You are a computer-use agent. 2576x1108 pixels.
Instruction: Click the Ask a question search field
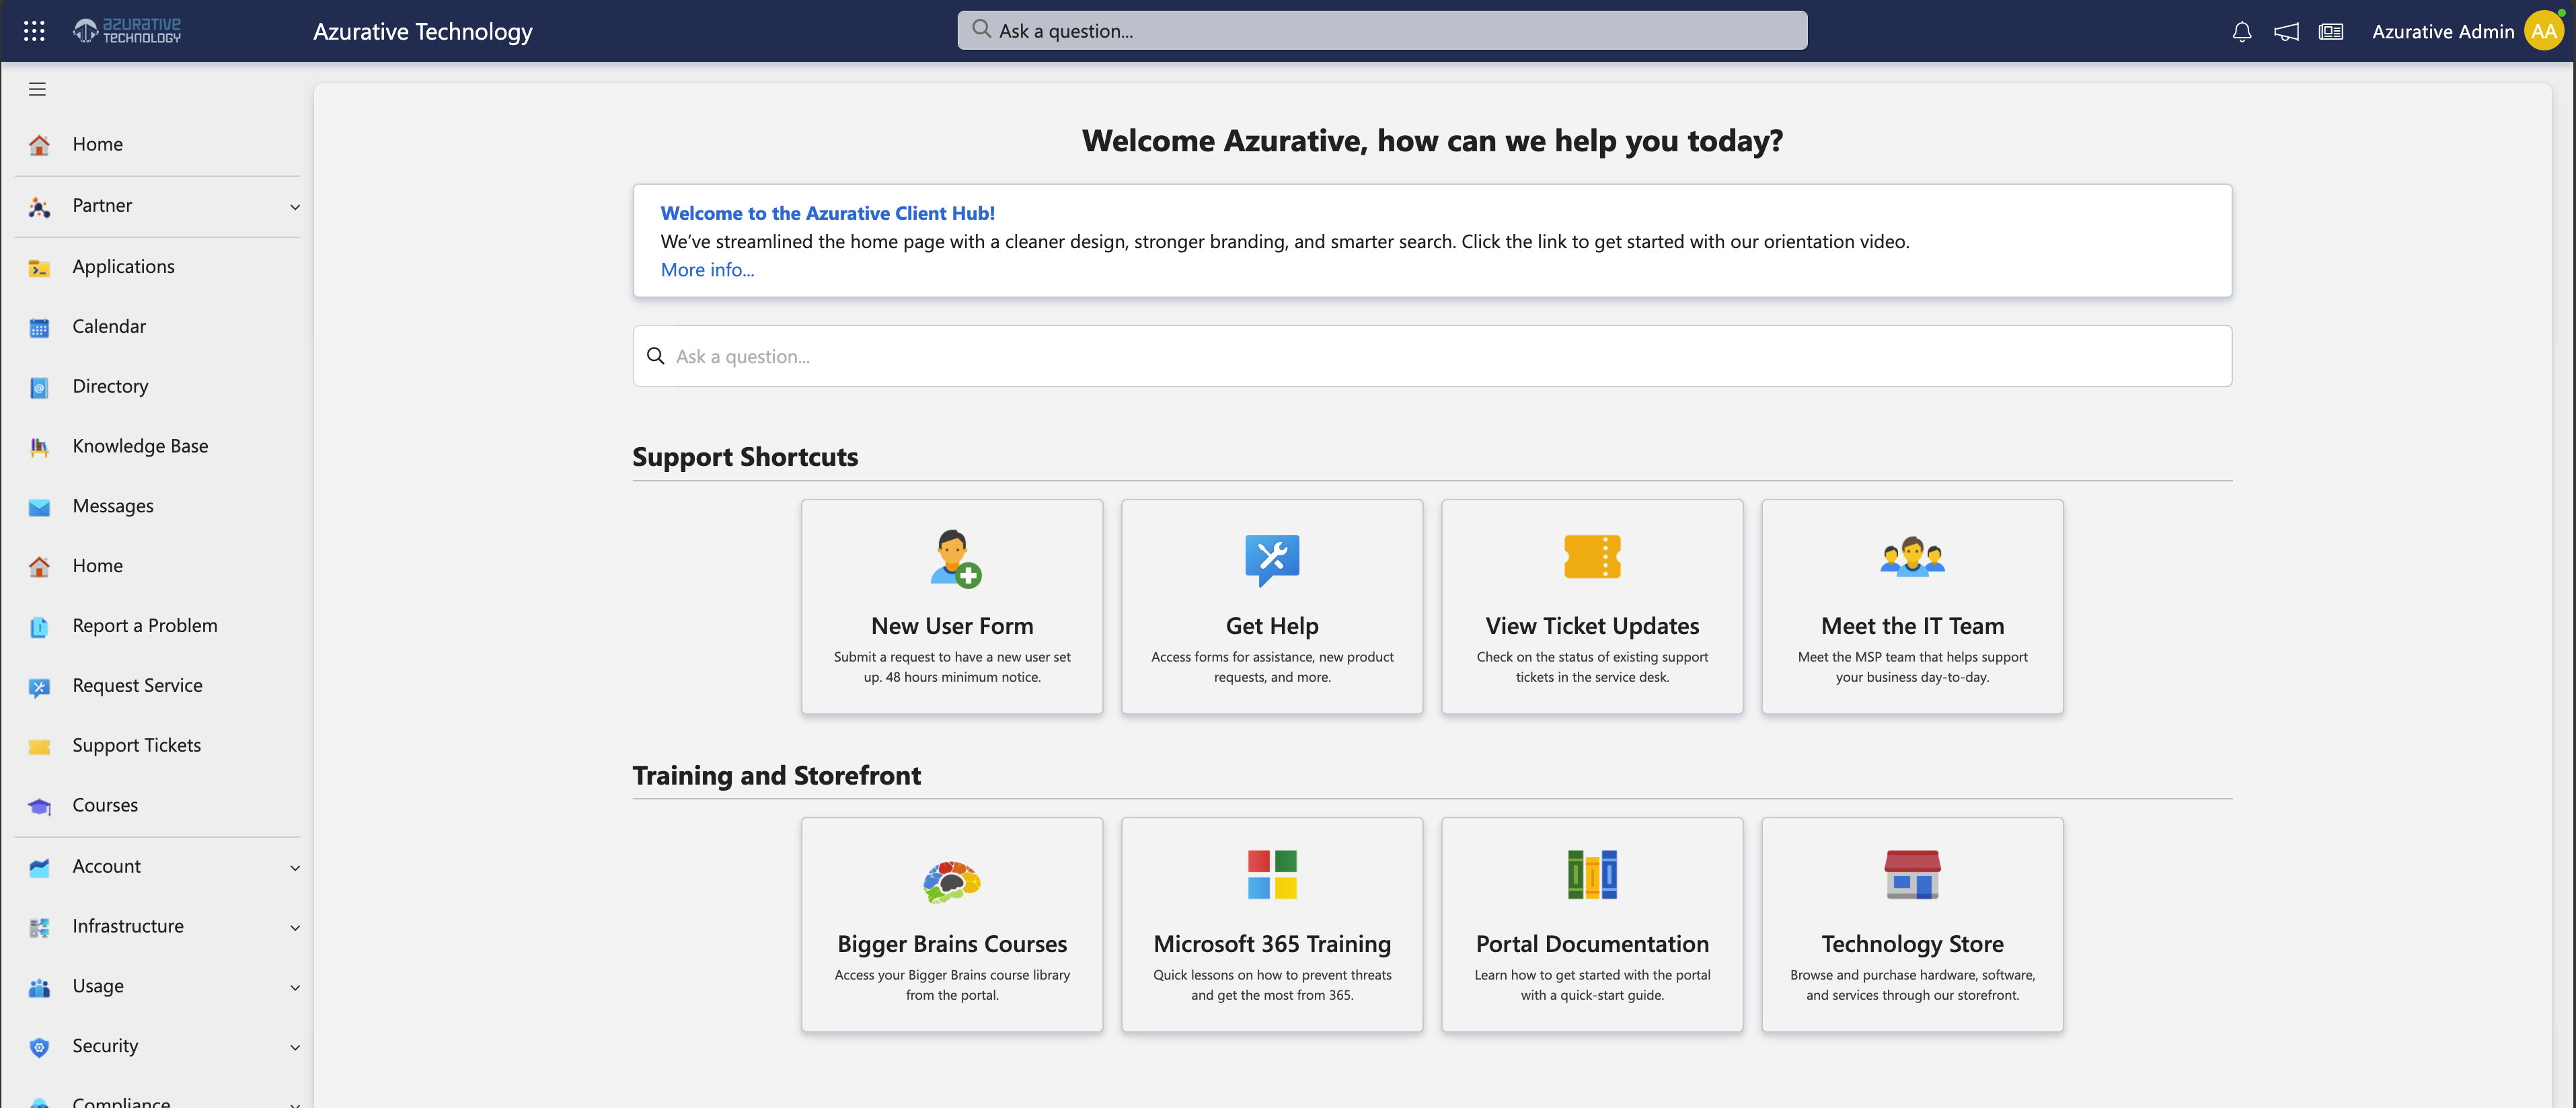(1383, 30)
